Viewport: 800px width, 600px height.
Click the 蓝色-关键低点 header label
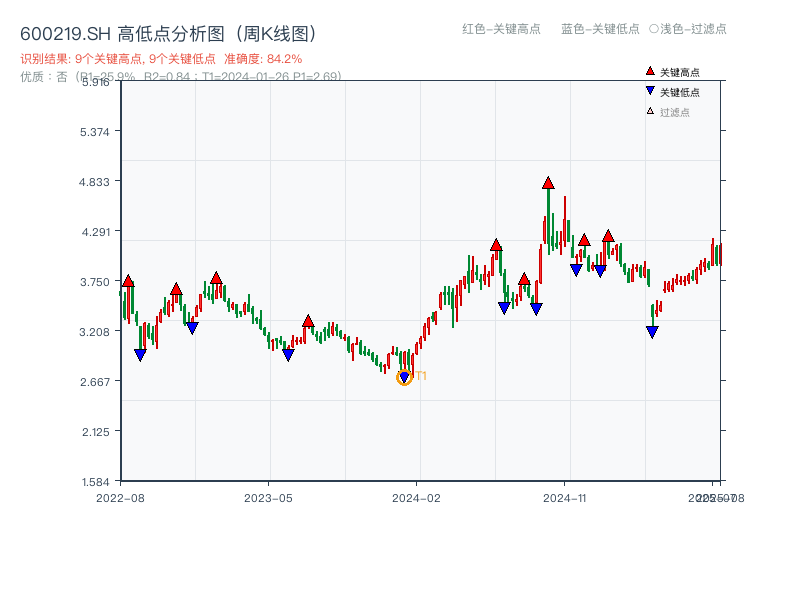(x=600, y=29)
